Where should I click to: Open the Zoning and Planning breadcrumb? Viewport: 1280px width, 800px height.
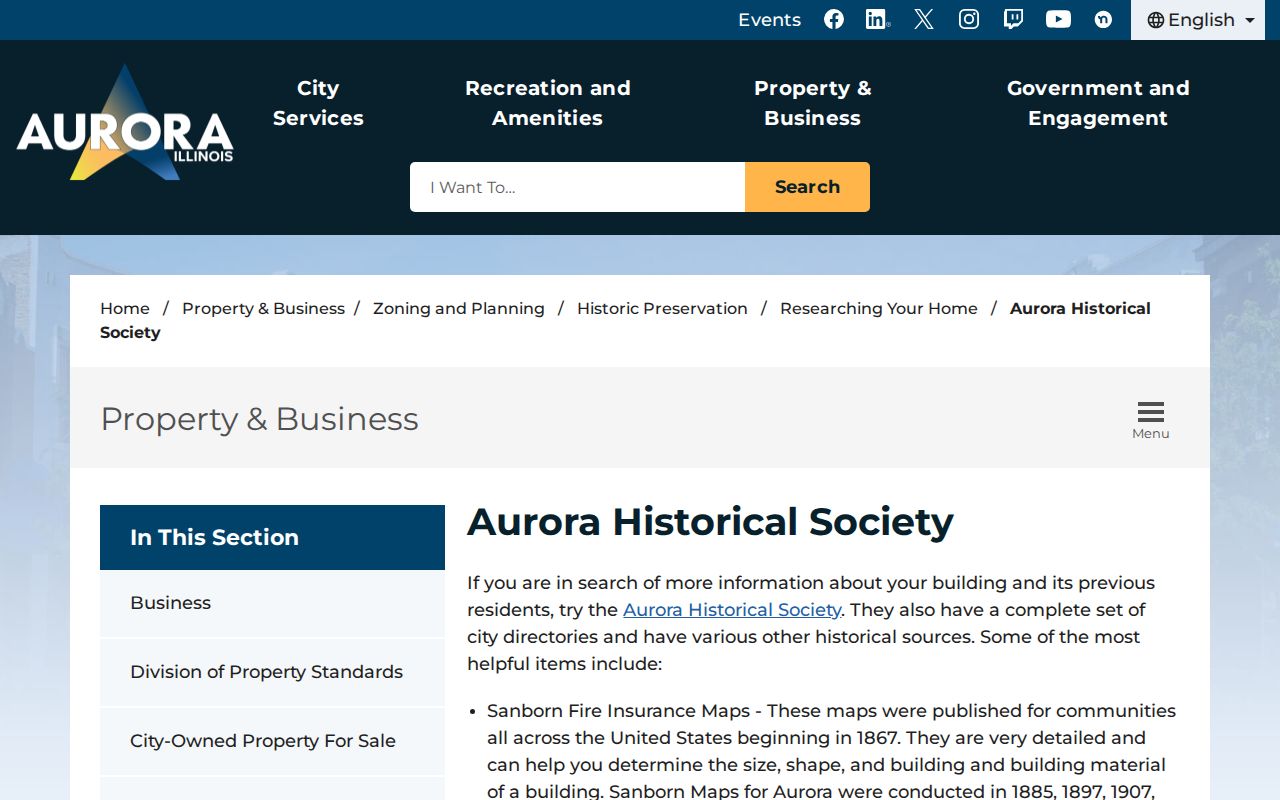(x=459, y=309)
